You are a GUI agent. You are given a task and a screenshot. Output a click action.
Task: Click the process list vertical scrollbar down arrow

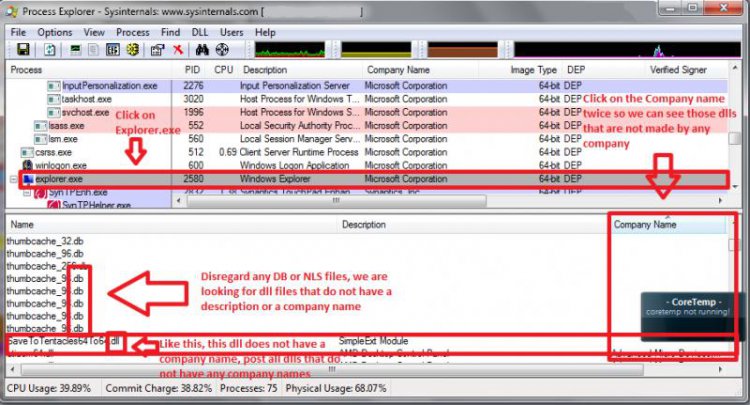tap(735, 187)
